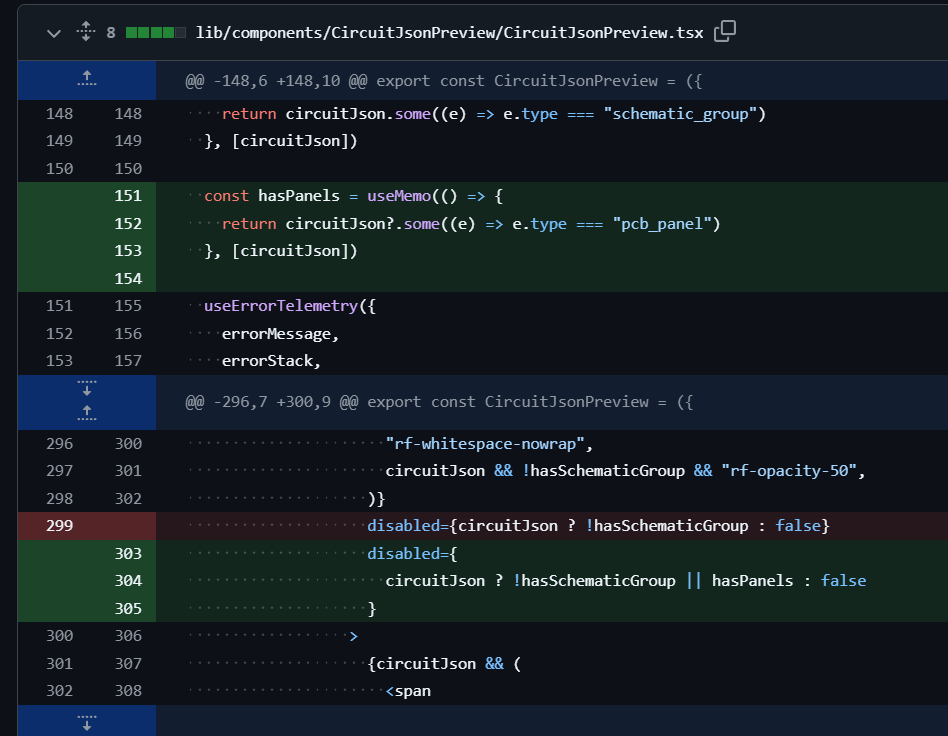
Task: Copy the CircuitJsonPreview.tsx file path
Action: click(x=724, y=31)
